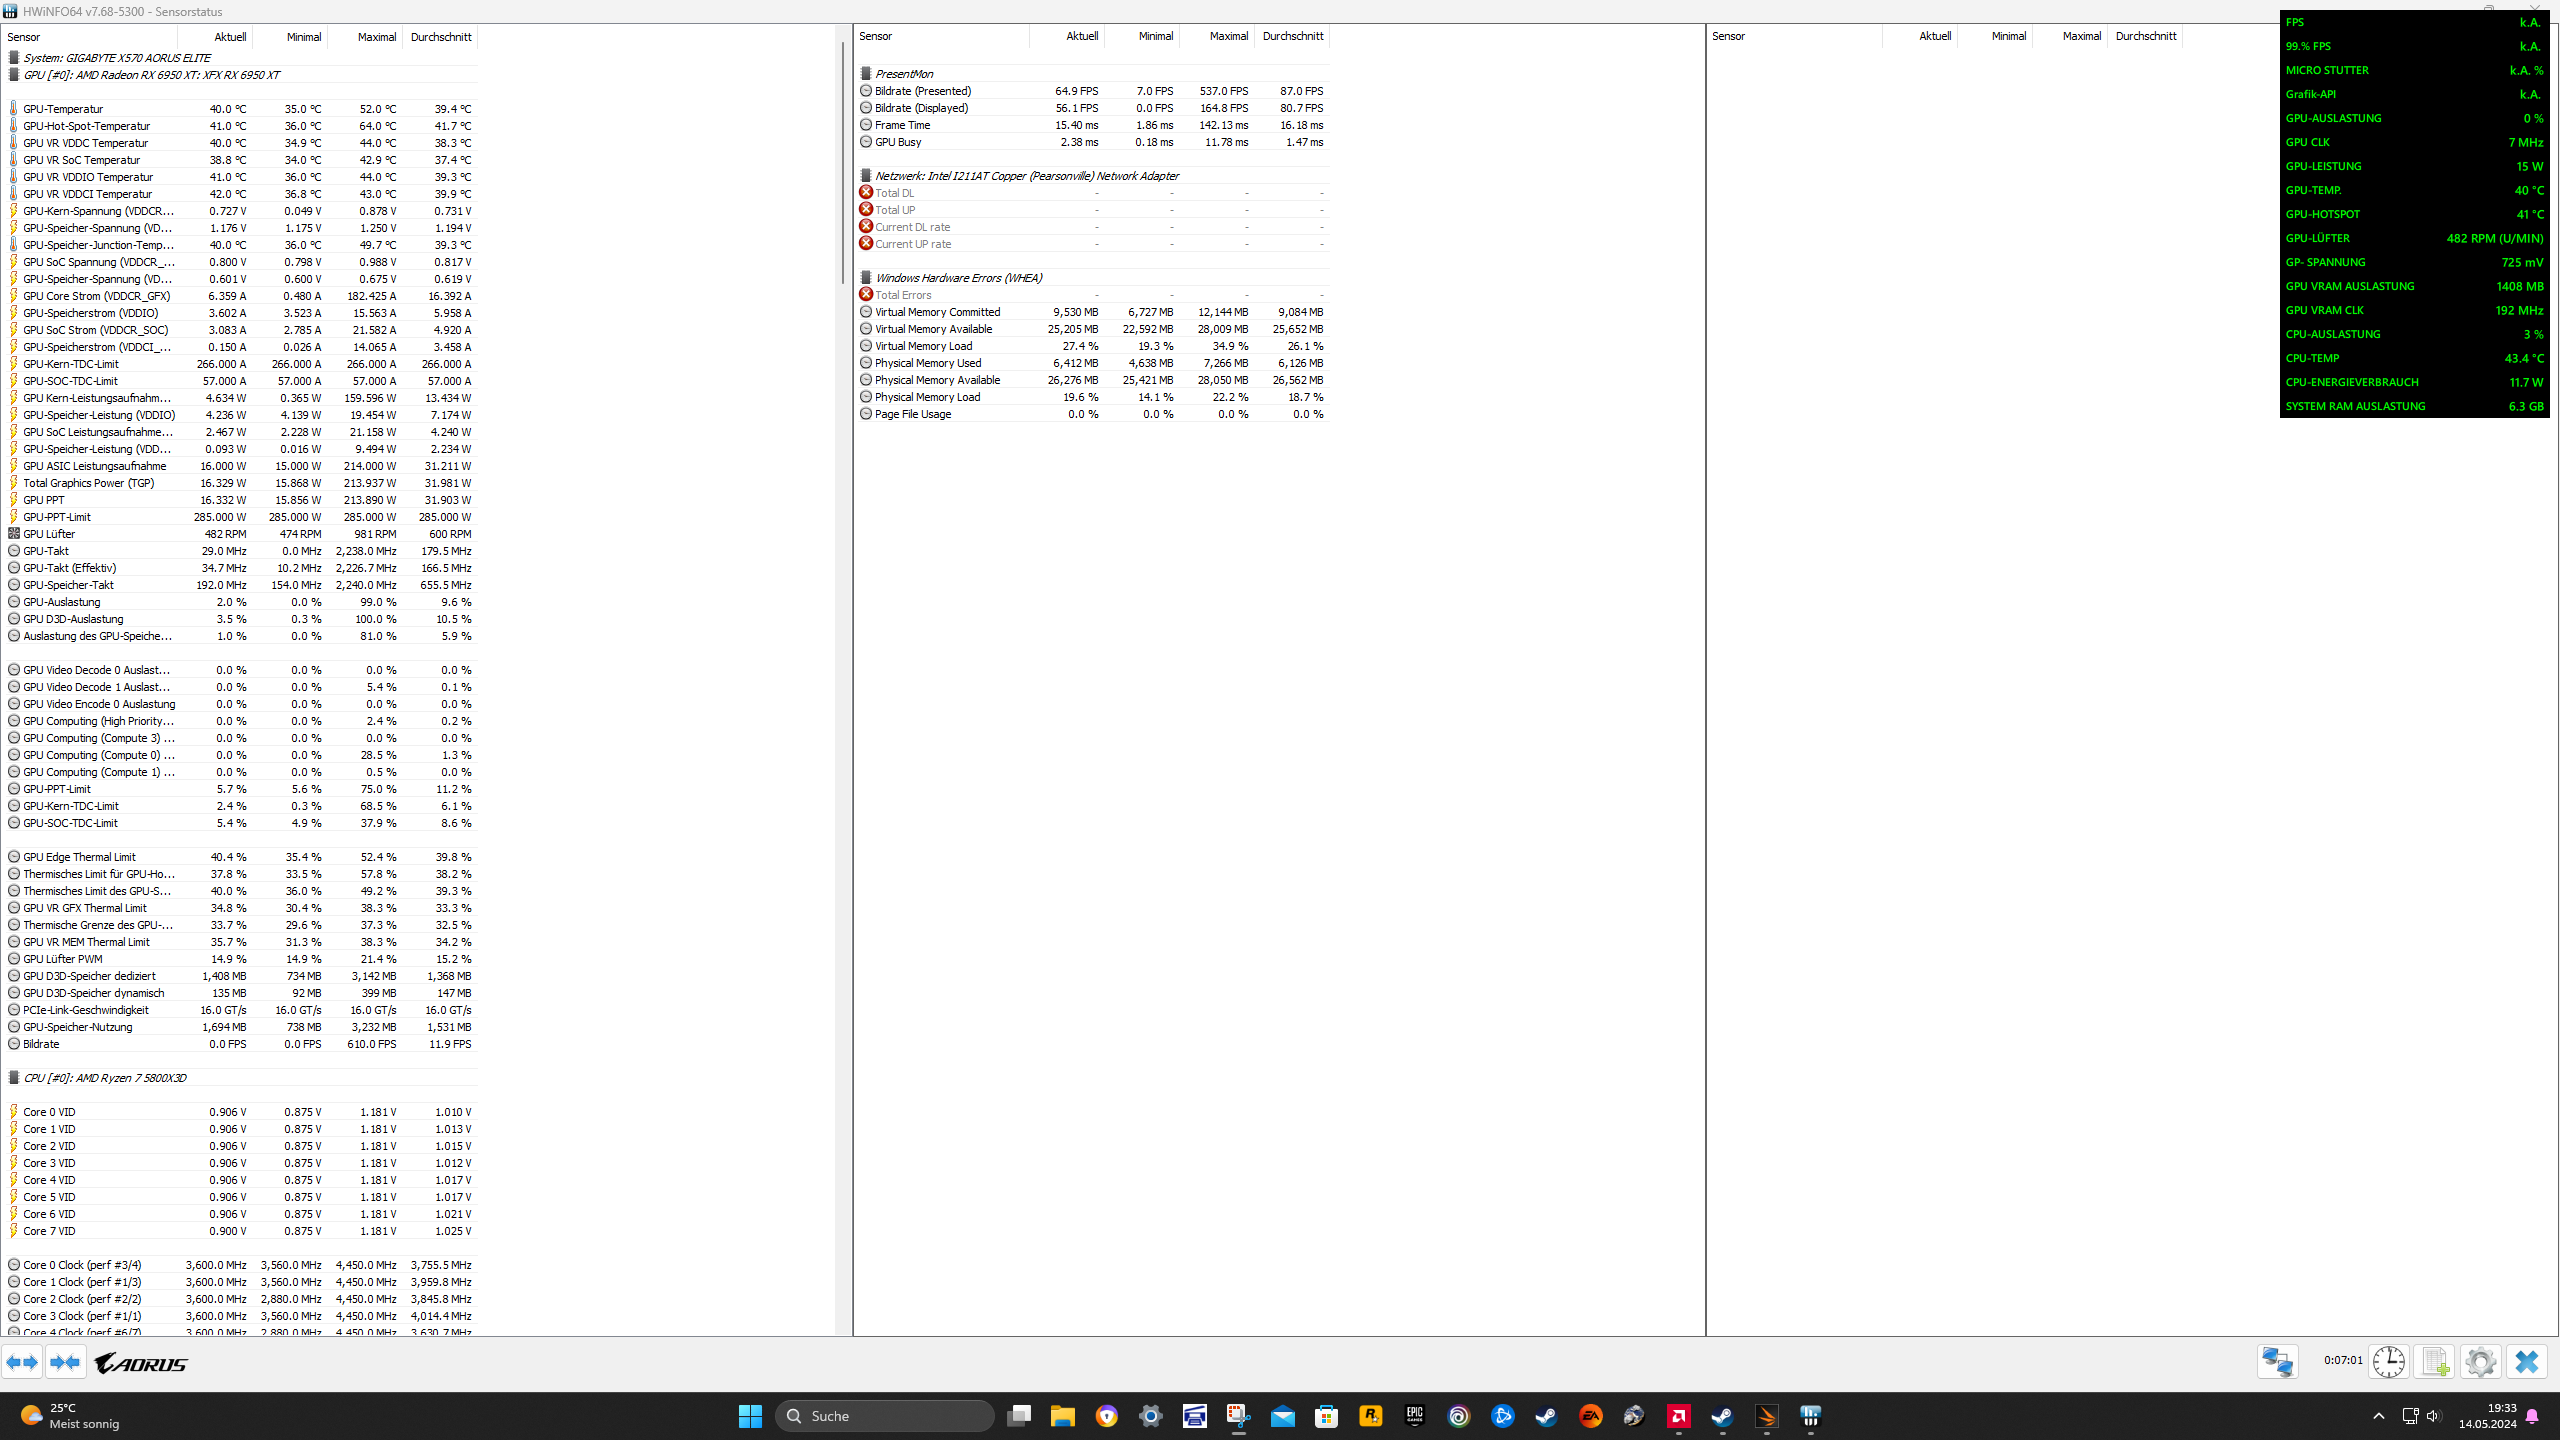This screenshot has height=1440, width=2560.
Task: Select the PresentMon section header
Action: click(903, 74)
